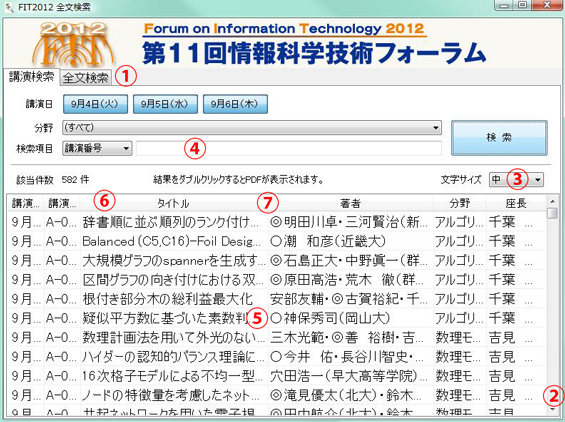
Task: Open the 検索項目 講演番号 dropdown
Action: pos(97,148)
